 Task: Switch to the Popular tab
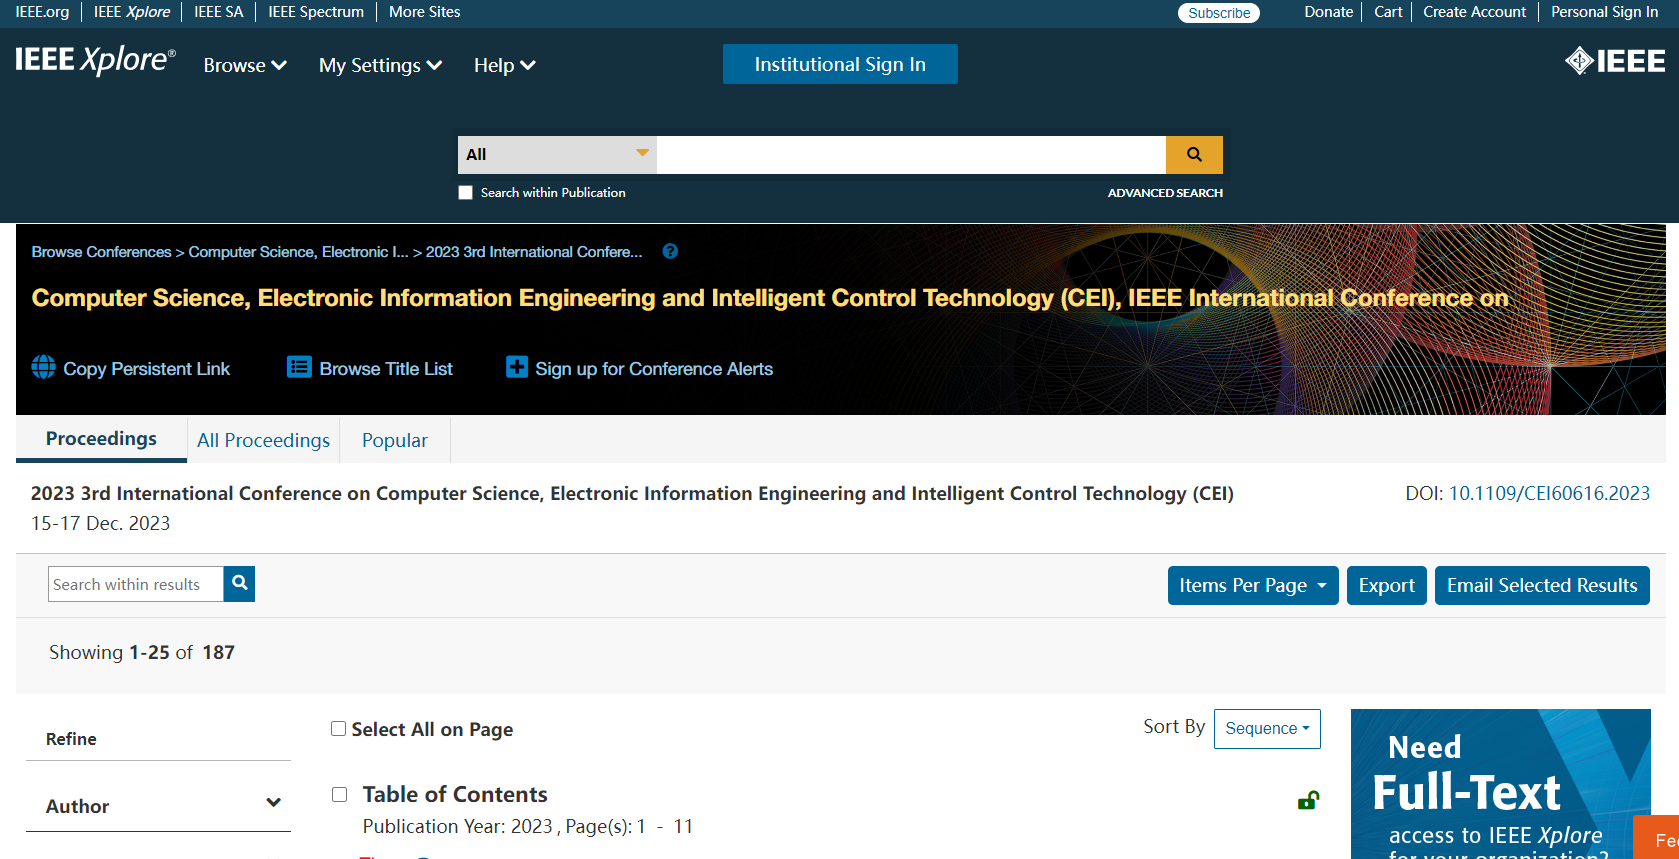point(395,440)
